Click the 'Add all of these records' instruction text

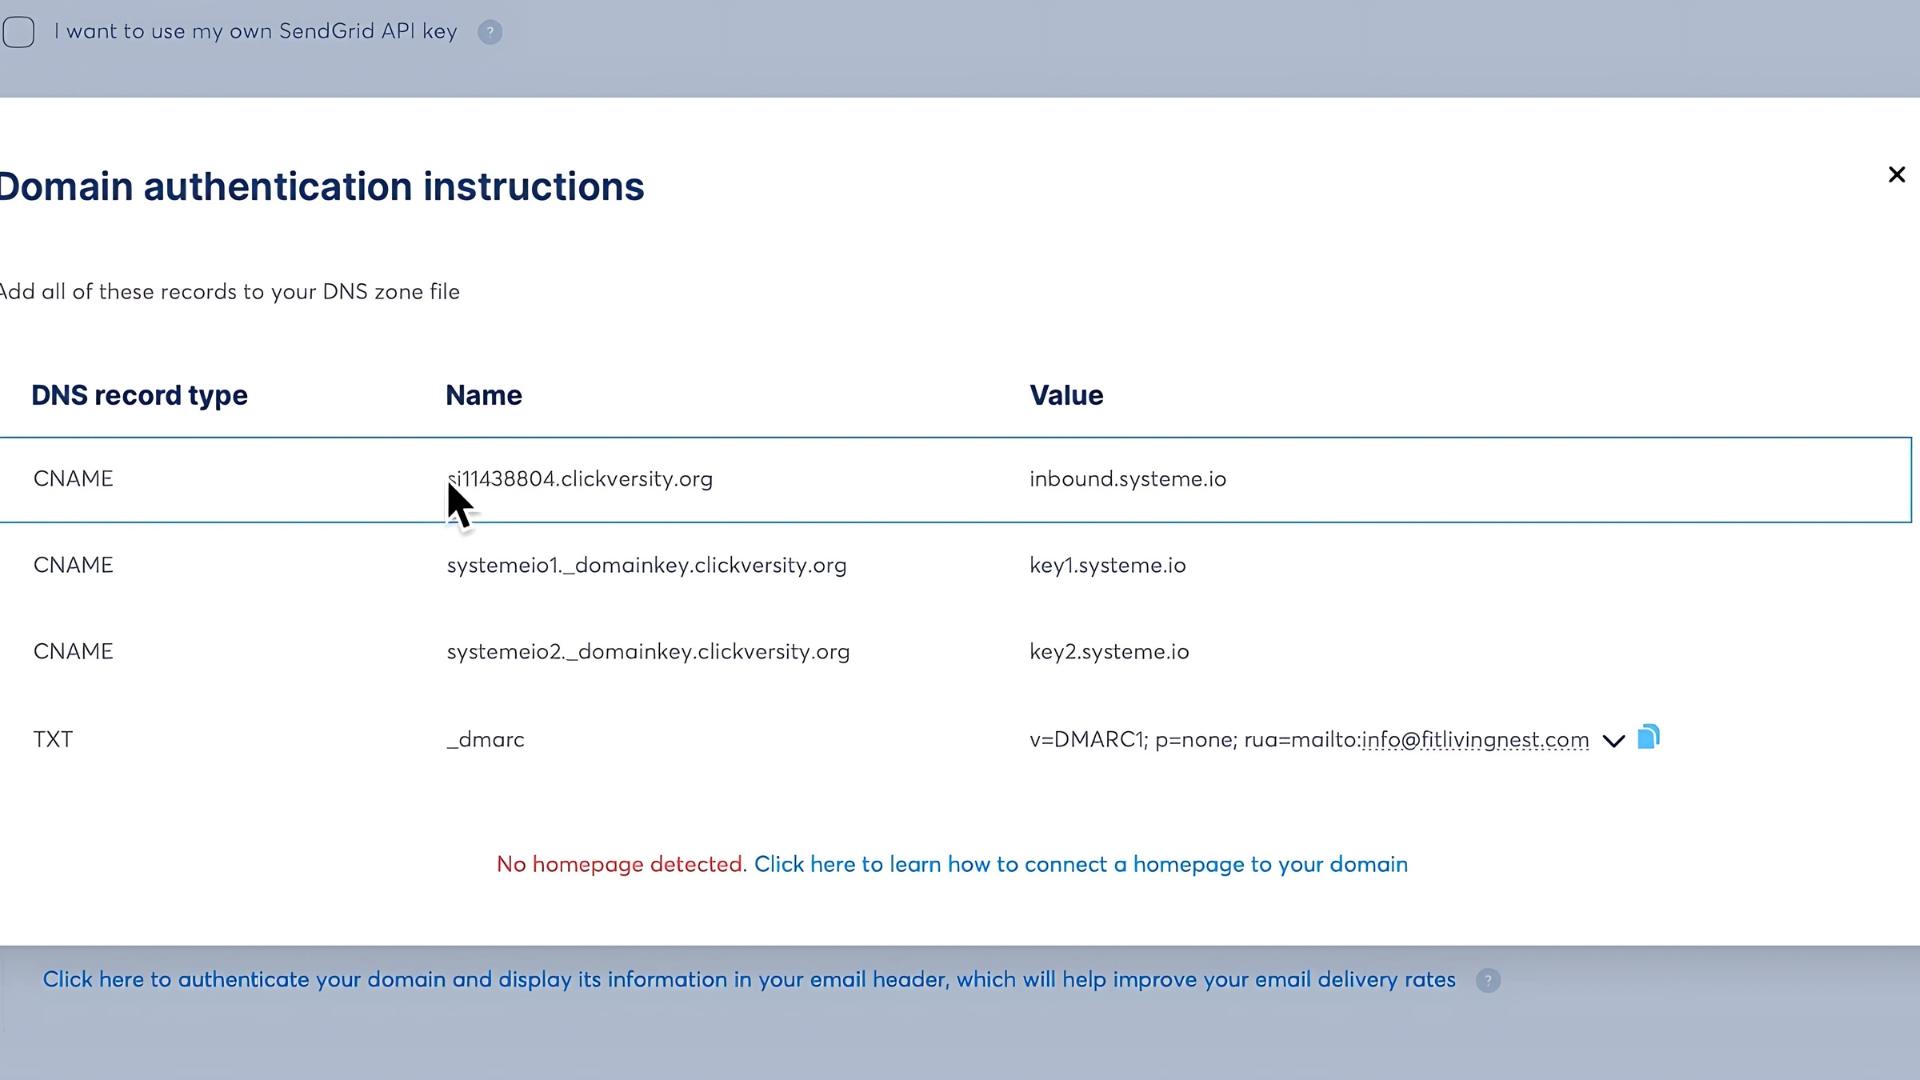click(x=229, y=292)
